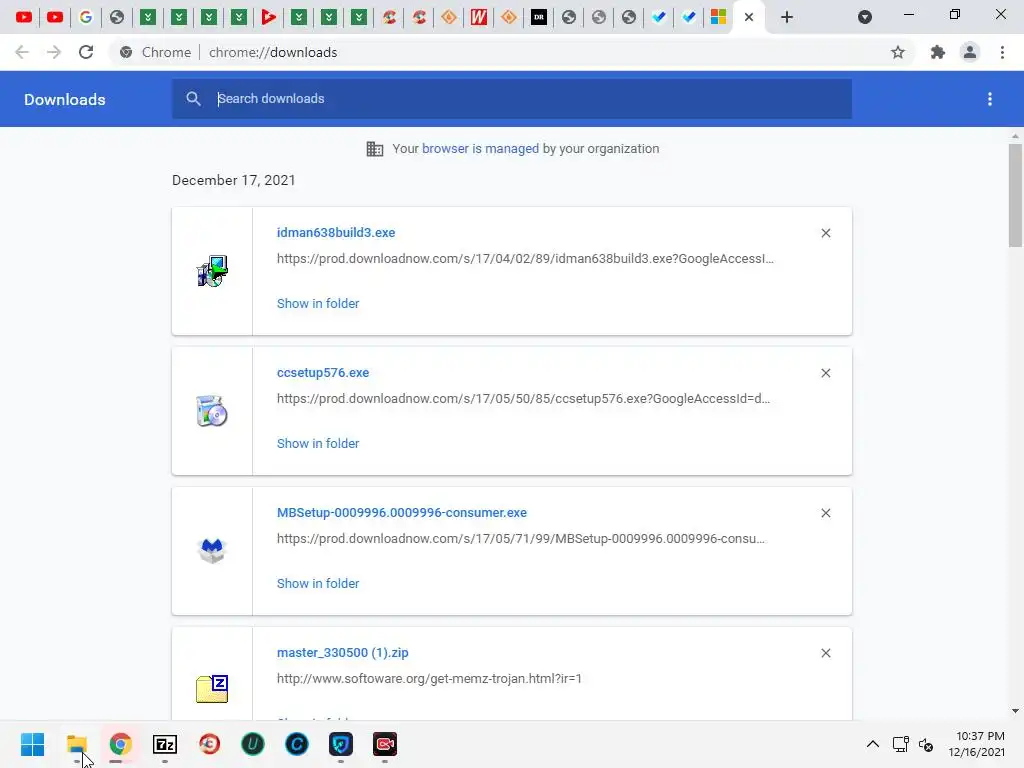Close the current Downloads tab
Image resolution: width=1024 pixels, height=768 pixels.
click(749, 17)
